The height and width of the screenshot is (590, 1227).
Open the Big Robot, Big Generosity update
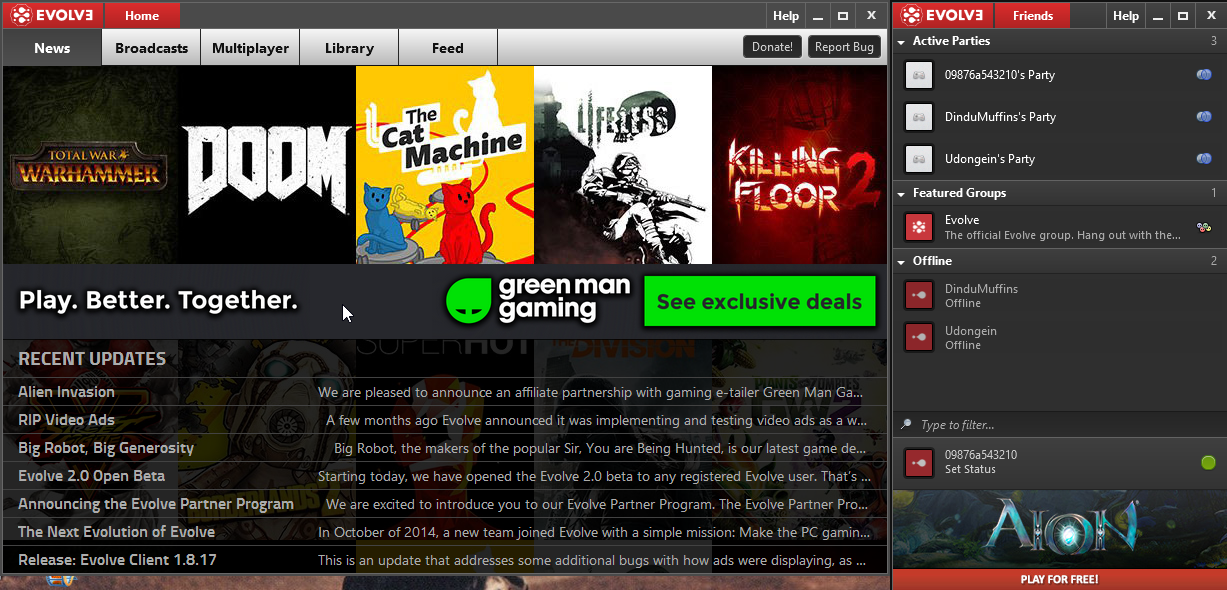[445, 448]
